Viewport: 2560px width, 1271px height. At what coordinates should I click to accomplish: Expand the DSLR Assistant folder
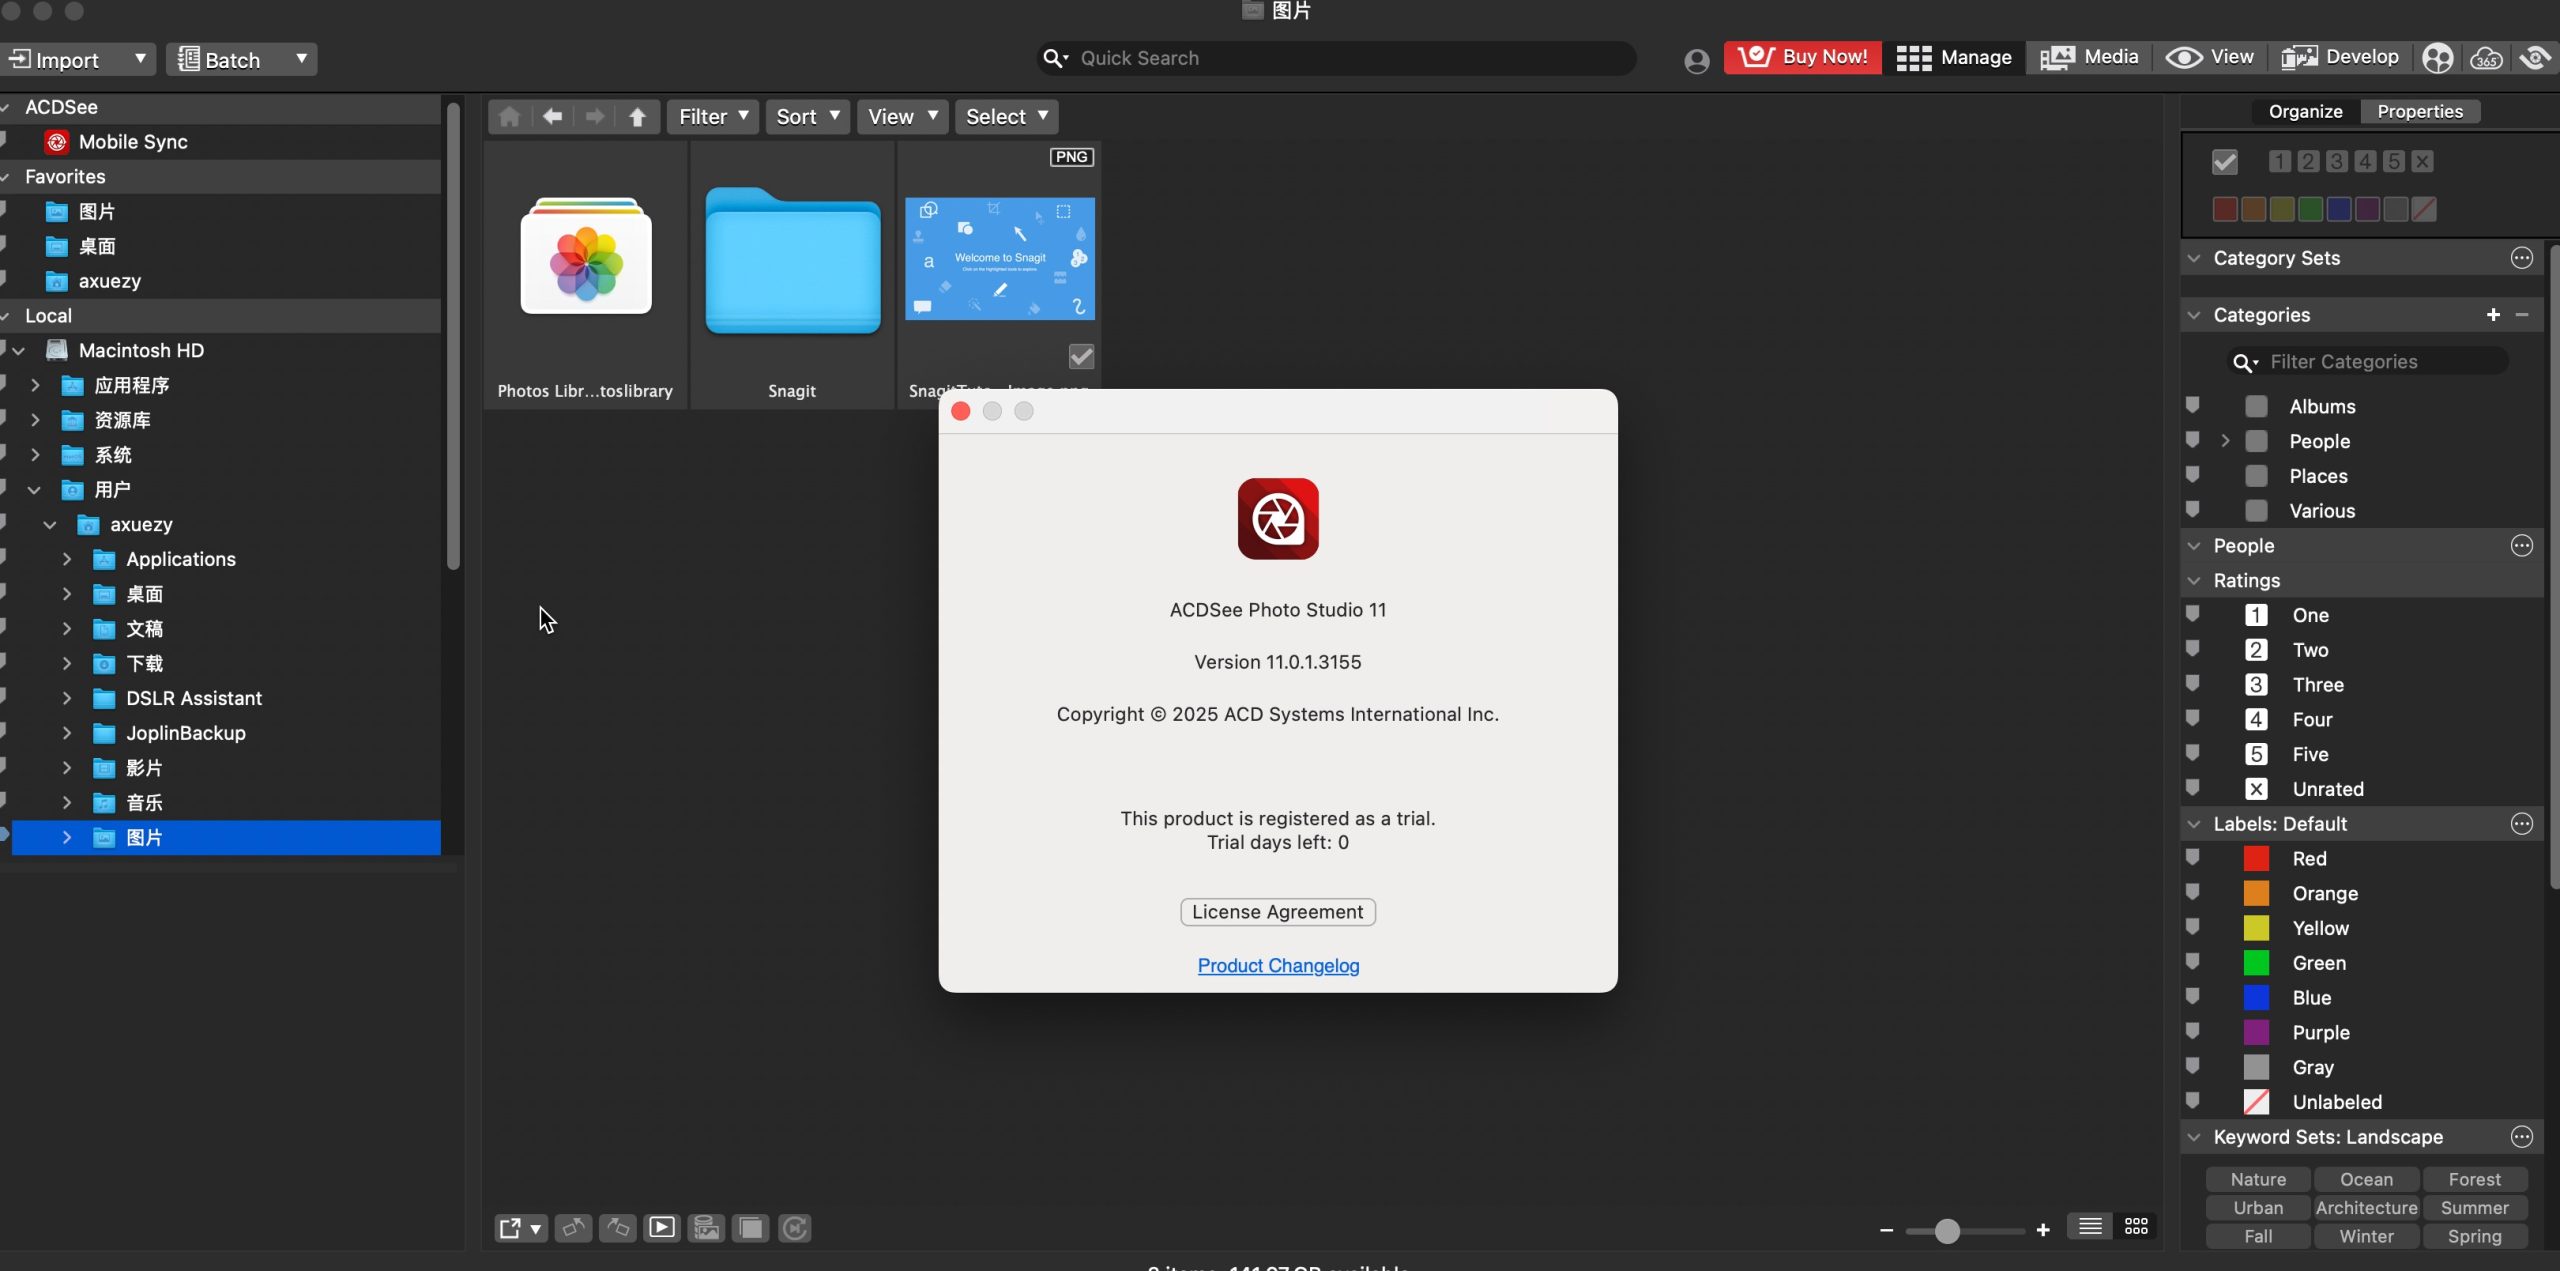67,698
